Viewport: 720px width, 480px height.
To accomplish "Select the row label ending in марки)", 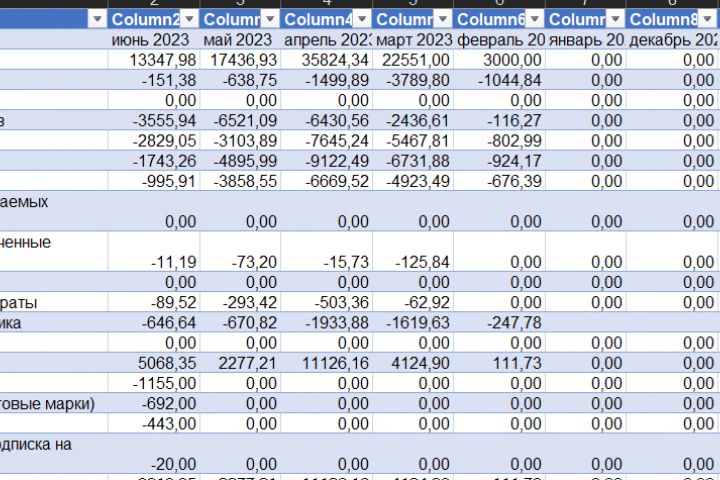I will pyautogui.click(x=54, y=403).
